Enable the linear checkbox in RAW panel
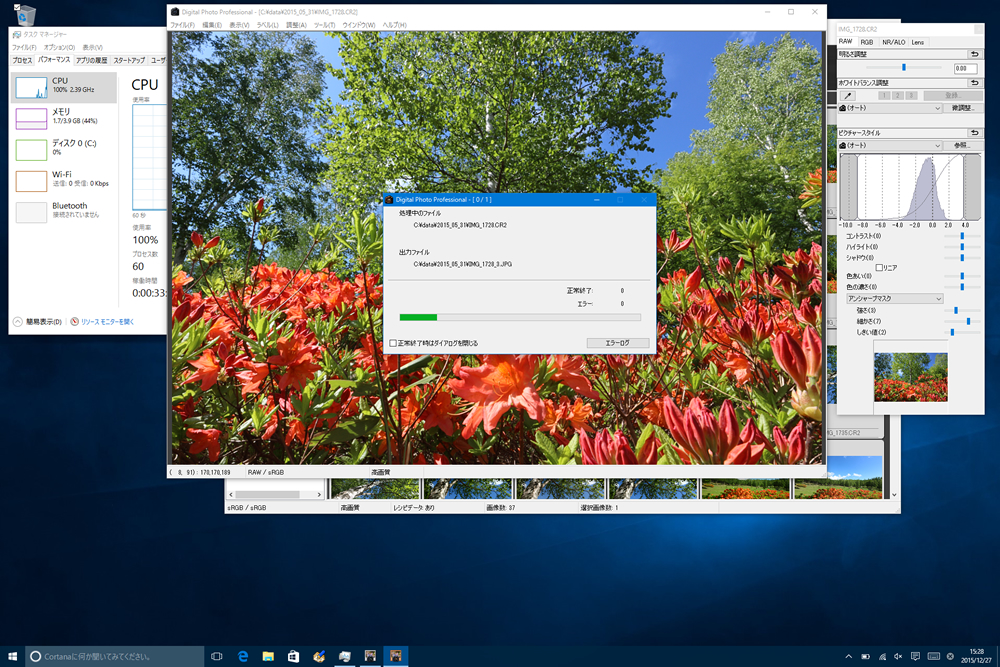1000x667 pixels. click(x=879, y=268)
